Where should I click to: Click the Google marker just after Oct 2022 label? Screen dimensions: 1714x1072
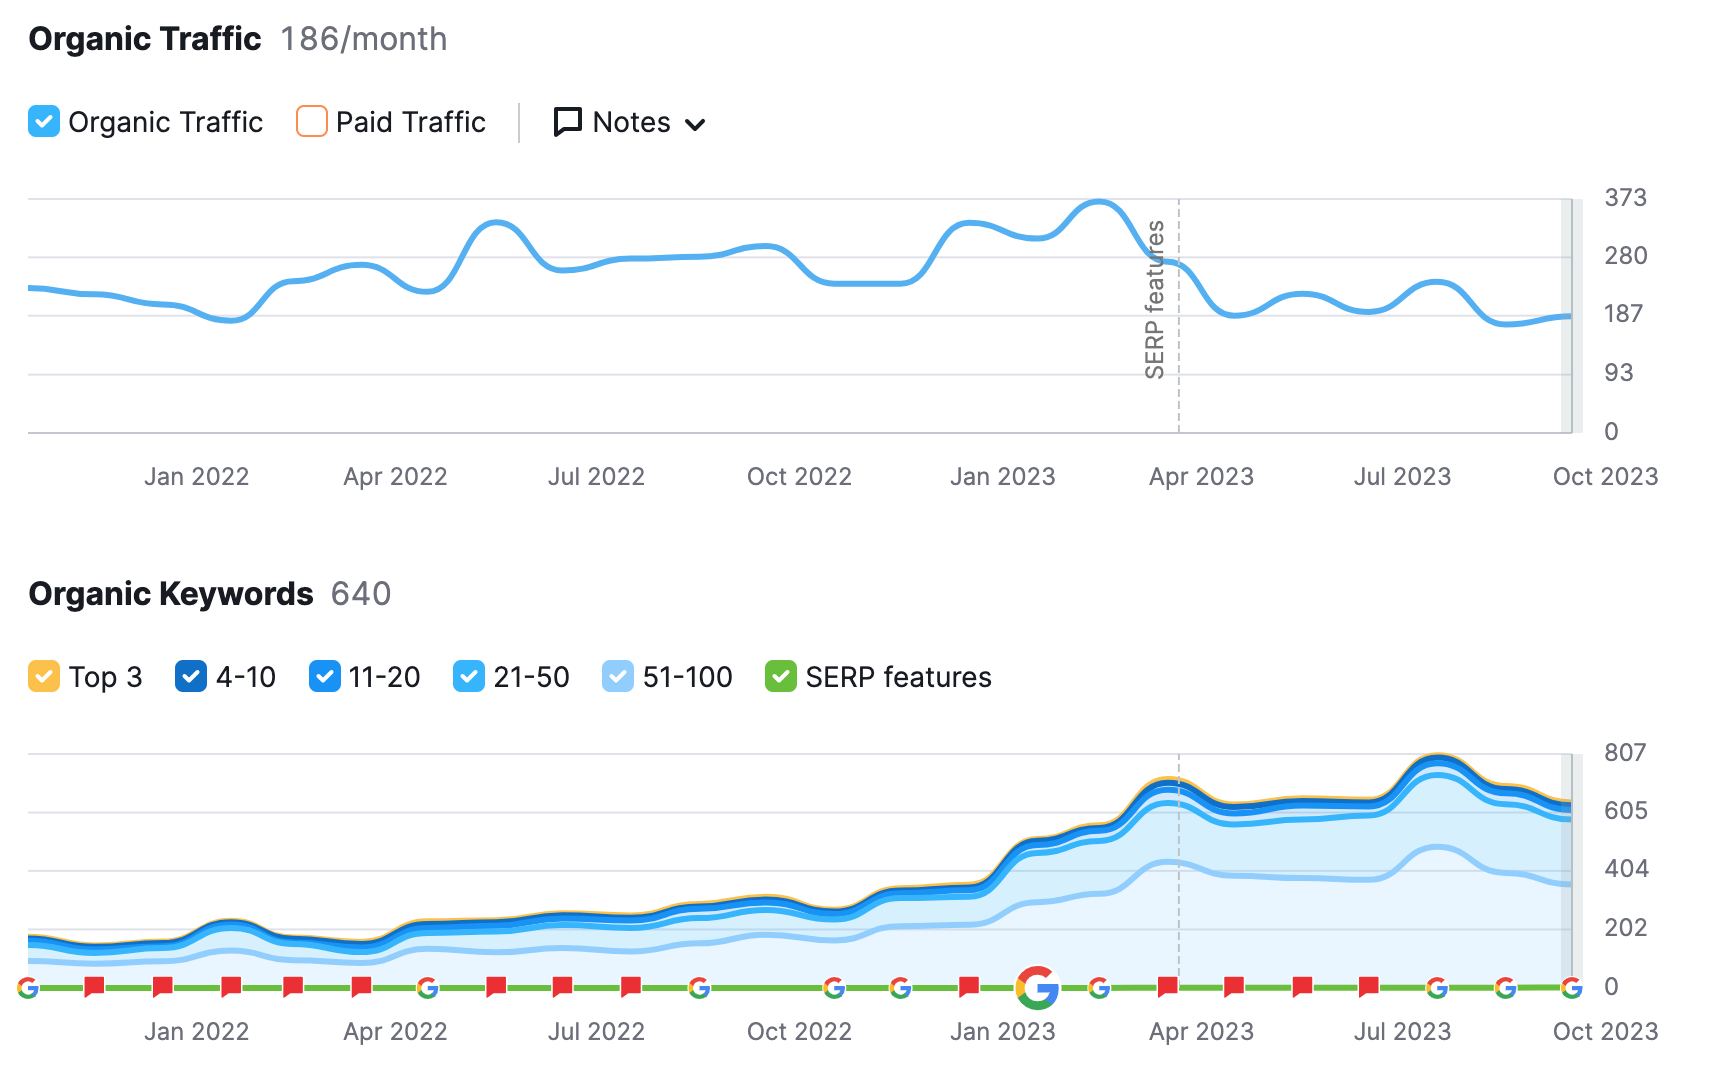[834, 988]
